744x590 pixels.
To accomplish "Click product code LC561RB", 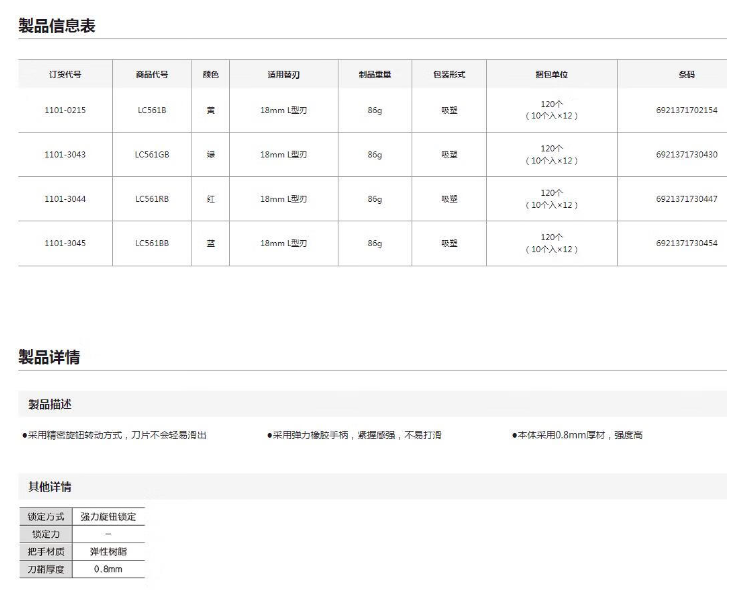I will coord(152,199).
